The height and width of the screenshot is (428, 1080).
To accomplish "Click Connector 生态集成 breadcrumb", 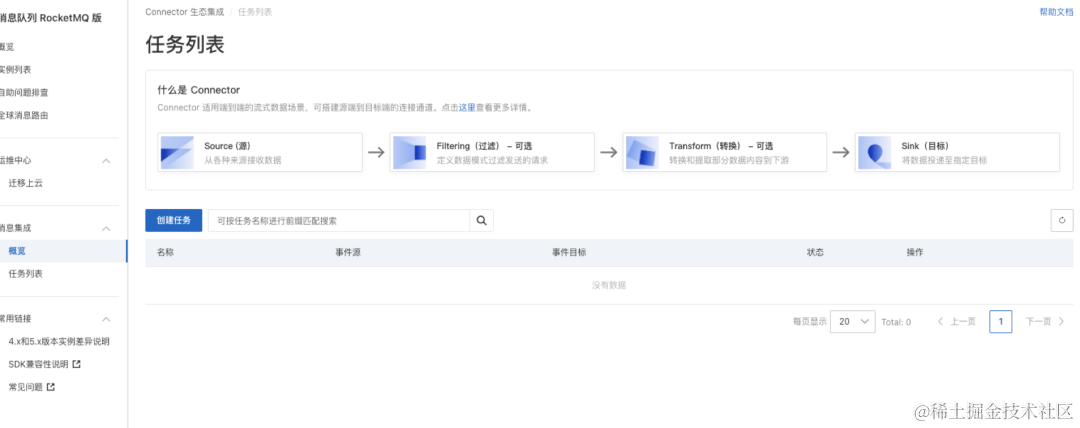I will tap(185, 12).
